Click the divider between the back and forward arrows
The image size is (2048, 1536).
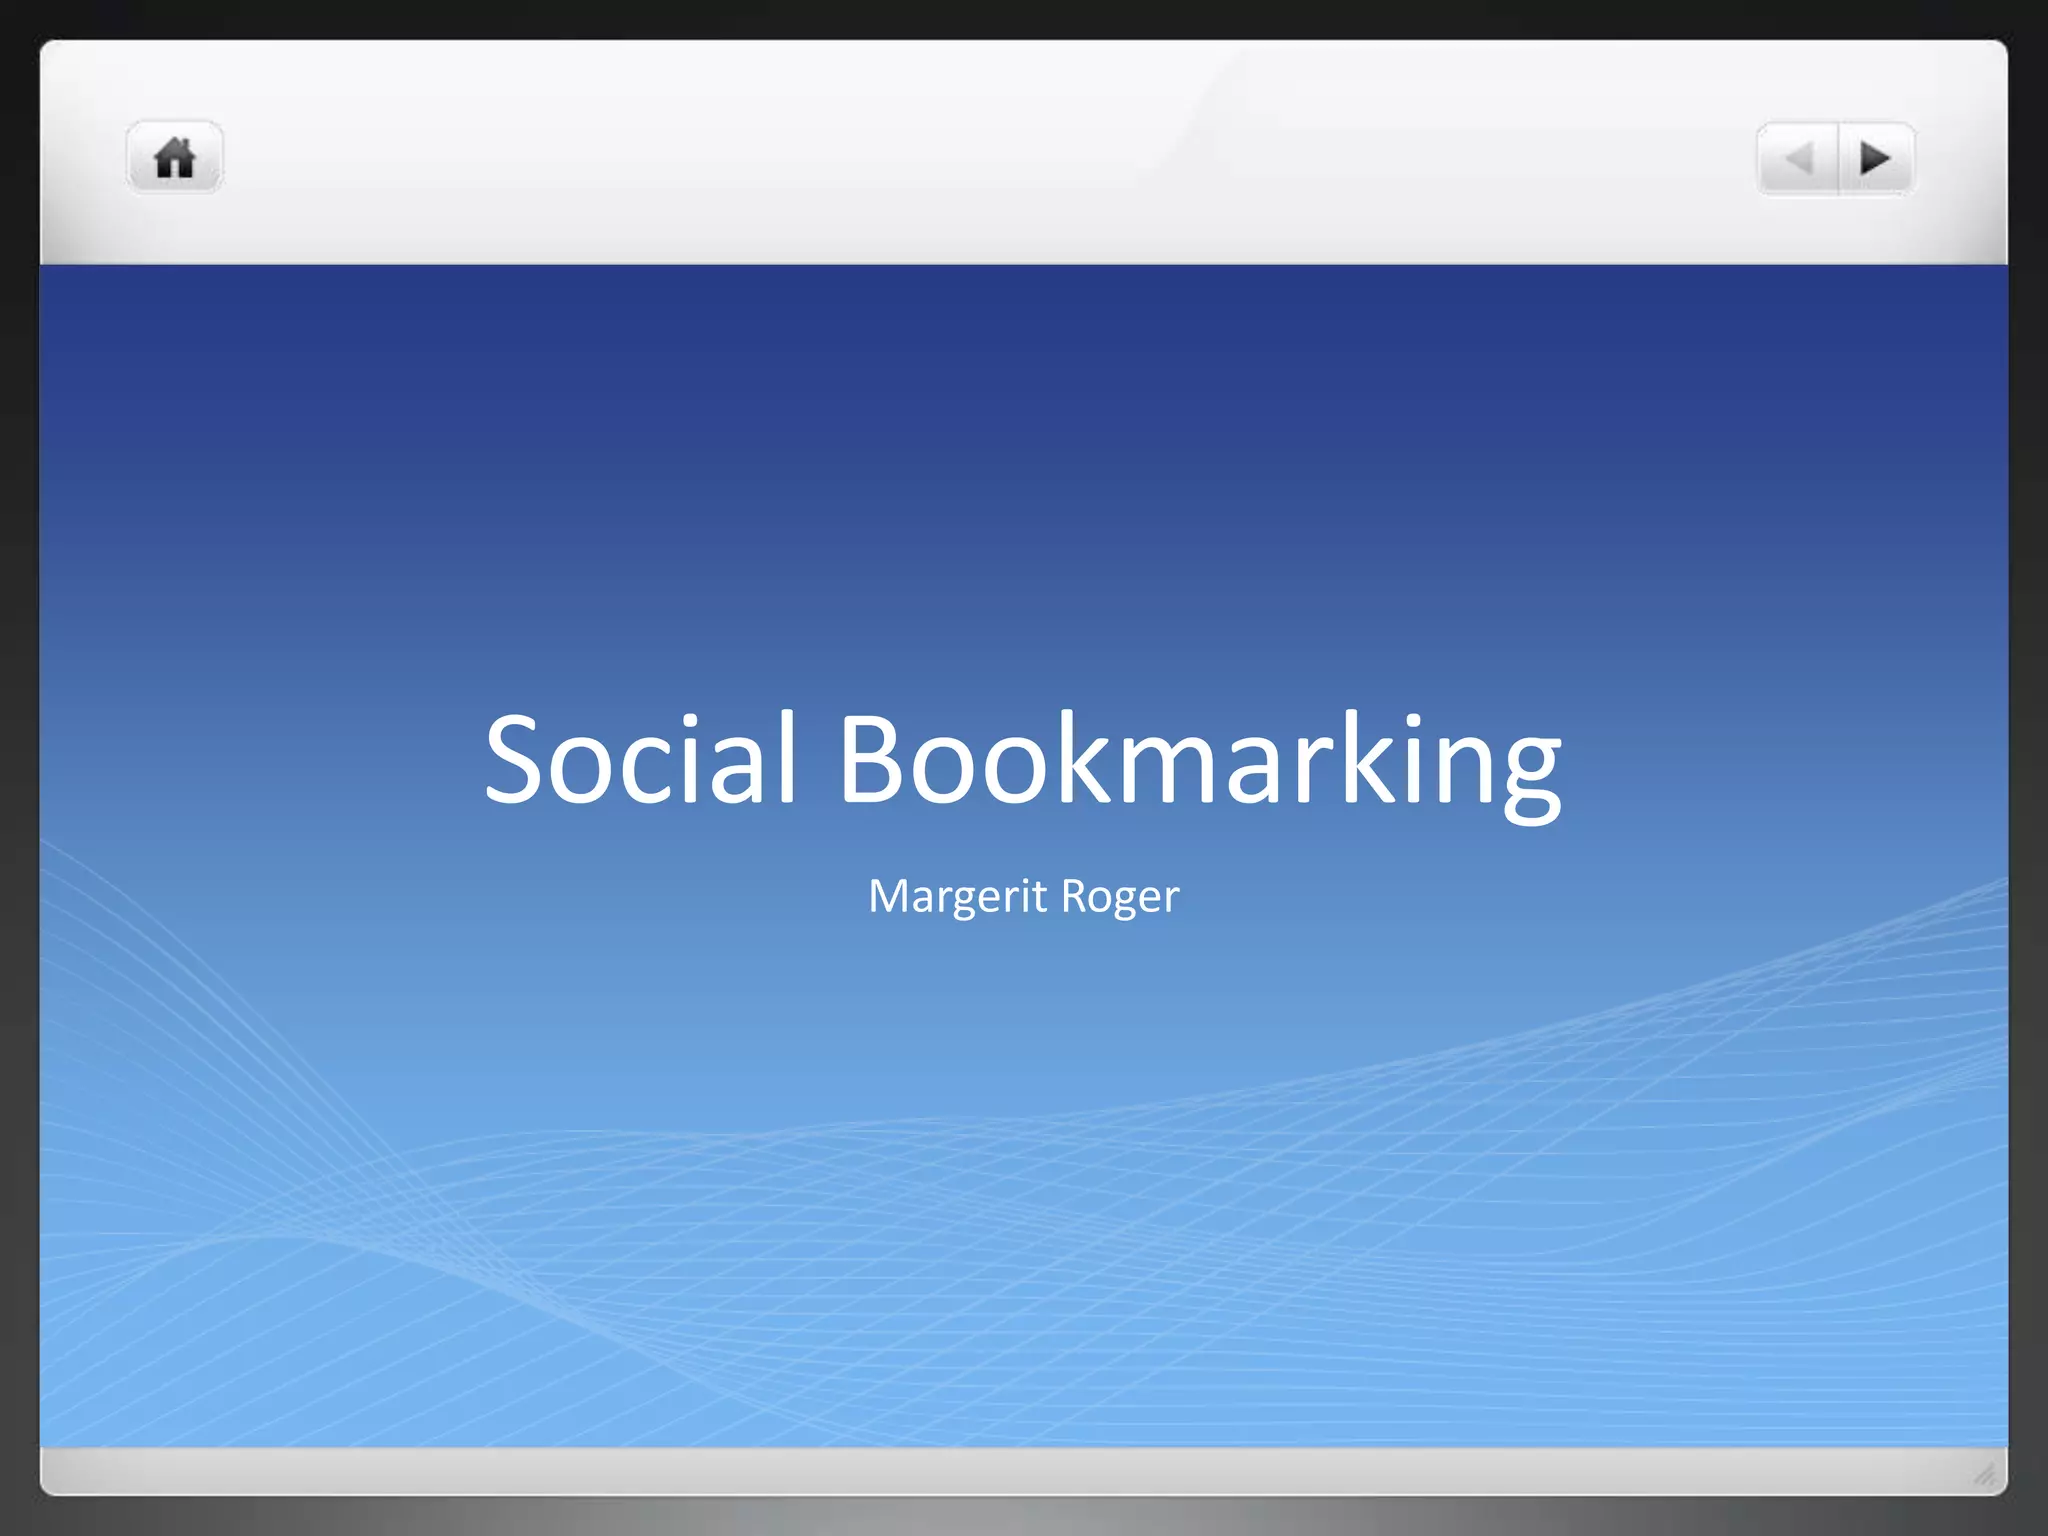coord(1838,158)
